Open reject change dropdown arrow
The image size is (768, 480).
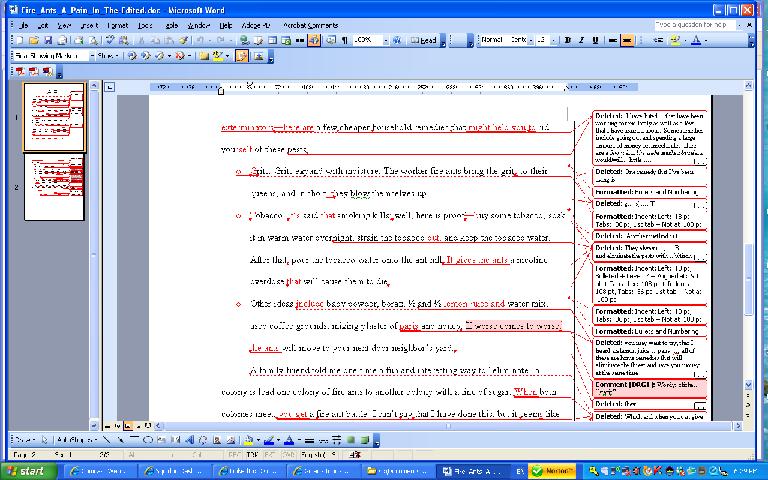pos(189,56)
